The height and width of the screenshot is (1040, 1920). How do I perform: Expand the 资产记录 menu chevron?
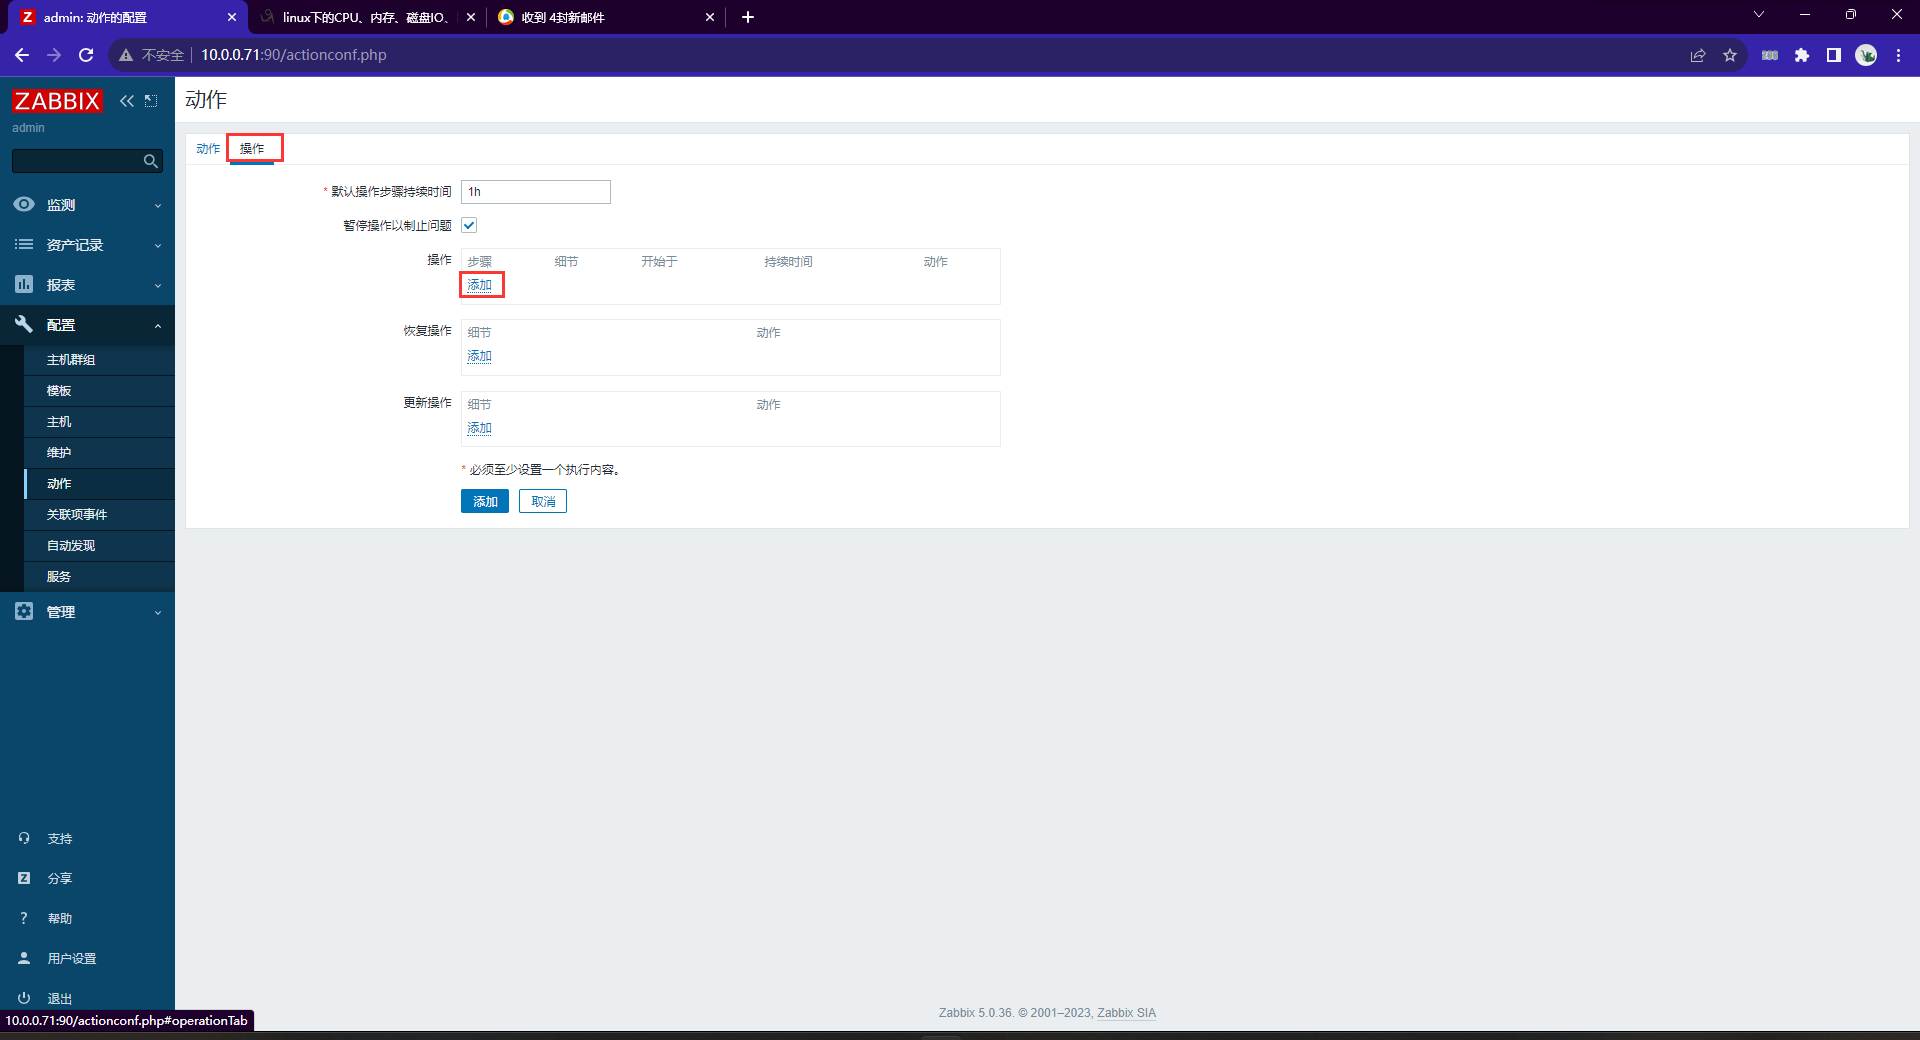coord(158,245)
